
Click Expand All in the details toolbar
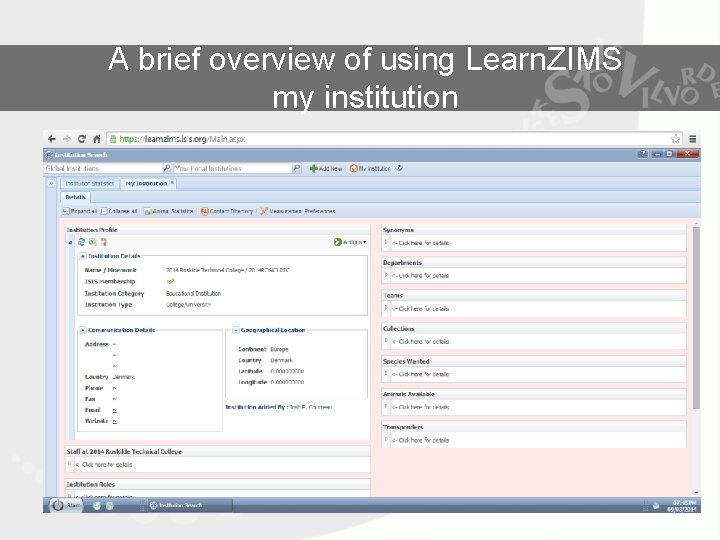(80, 211)
